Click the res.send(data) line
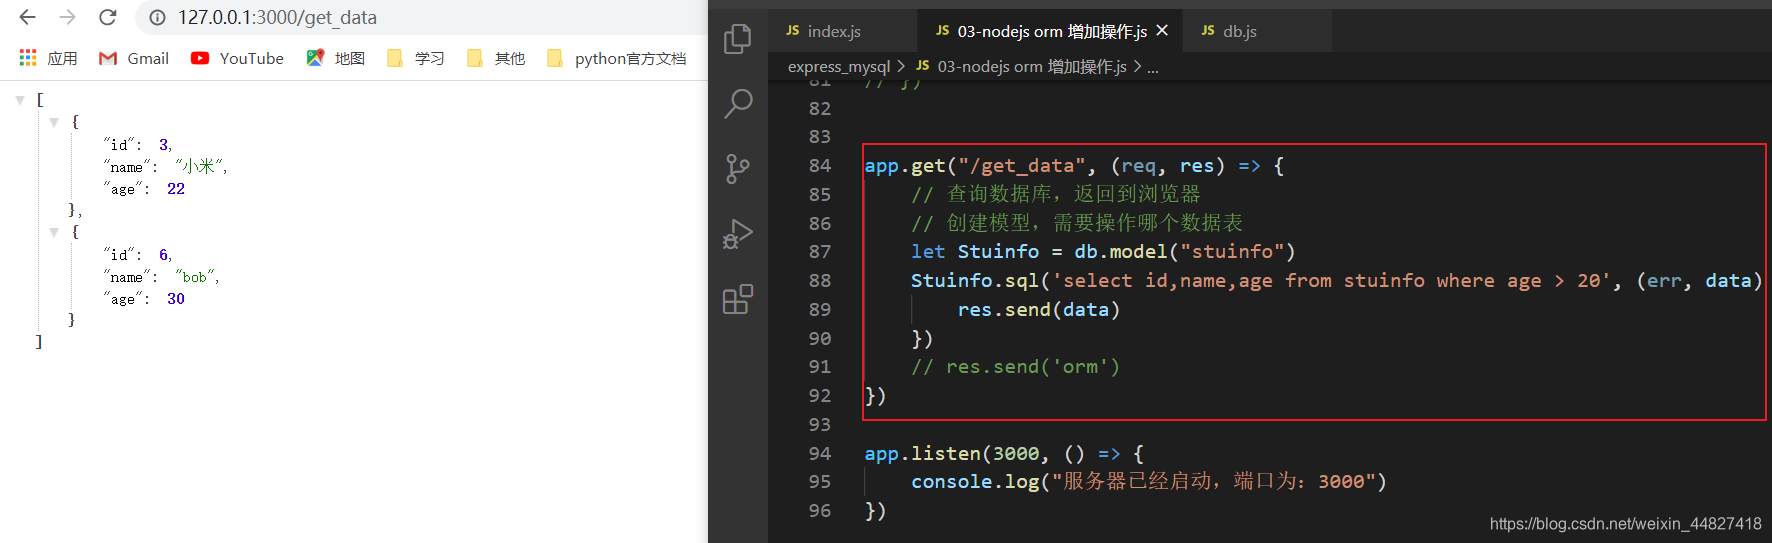 1038,309
